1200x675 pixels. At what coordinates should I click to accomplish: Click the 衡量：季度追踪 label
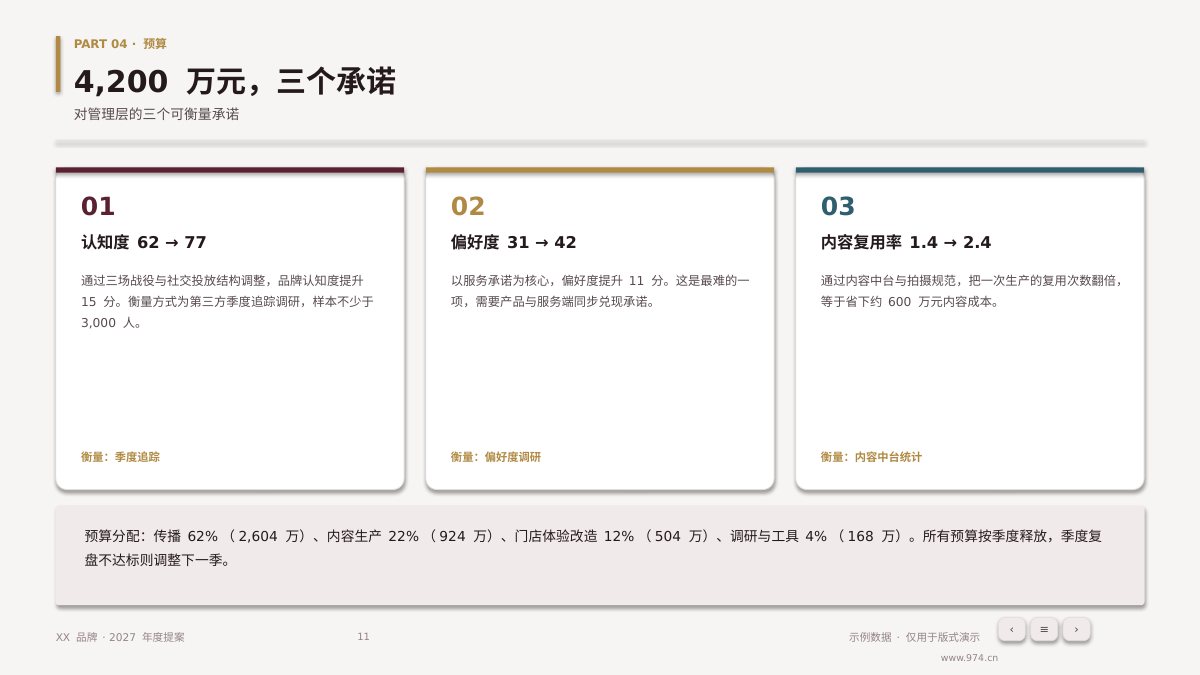pos(120,457)
